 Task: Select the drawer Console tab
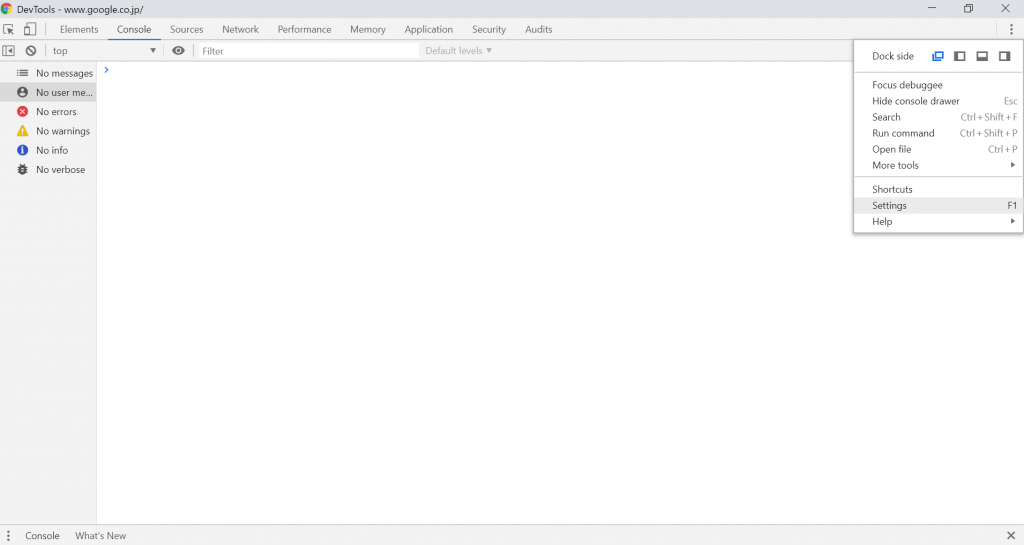42,536
